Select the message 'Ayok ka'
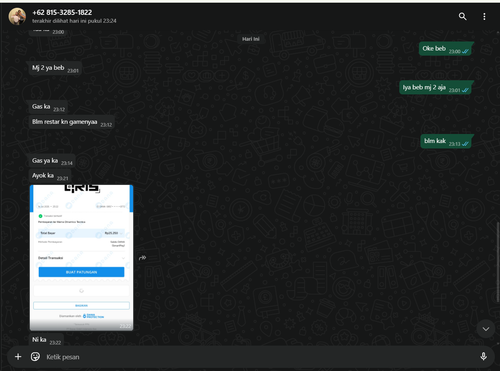This screenshot has height=371, width=500. (50, 176)
